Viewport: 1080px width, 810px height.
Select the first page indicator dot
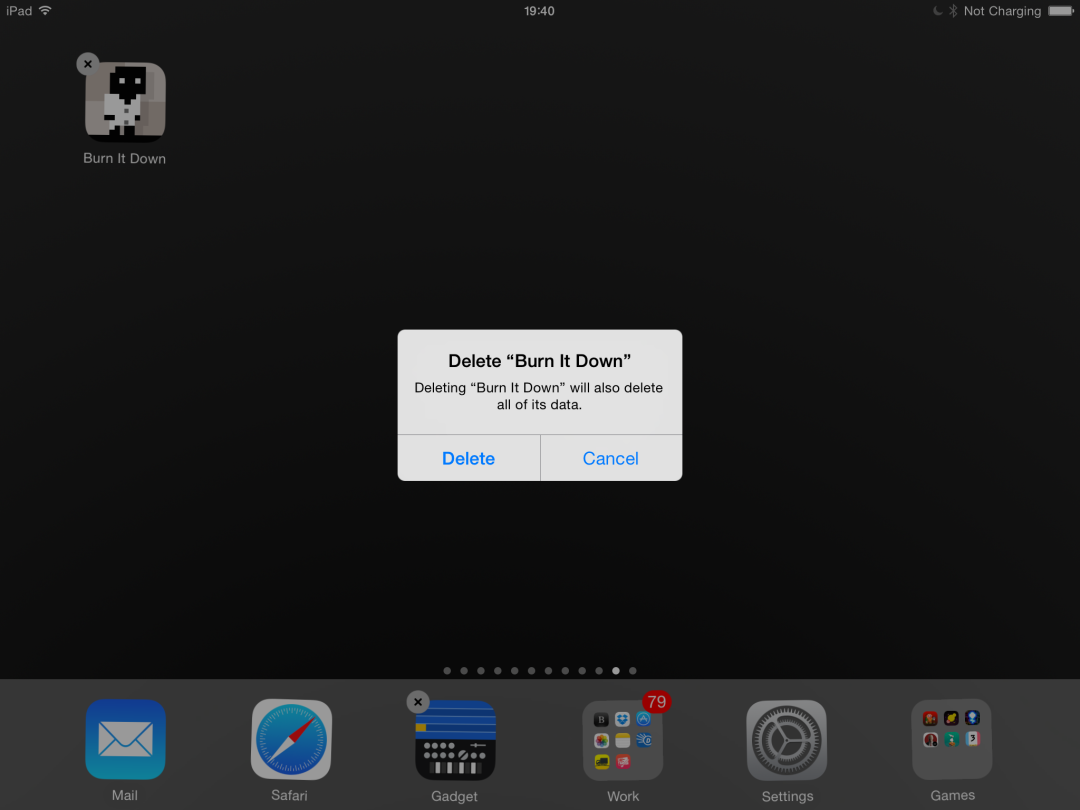447,670
